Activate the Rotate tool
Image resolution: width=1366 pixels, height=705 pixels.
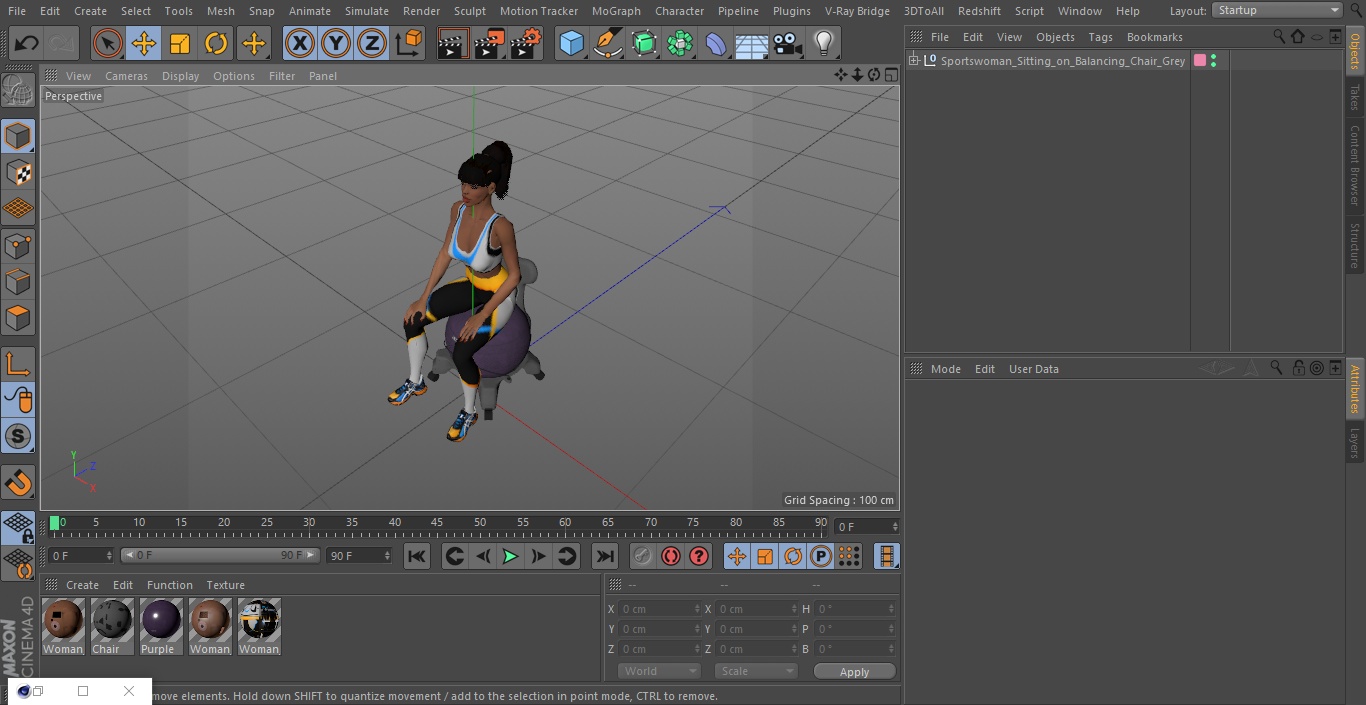point(216,44)
